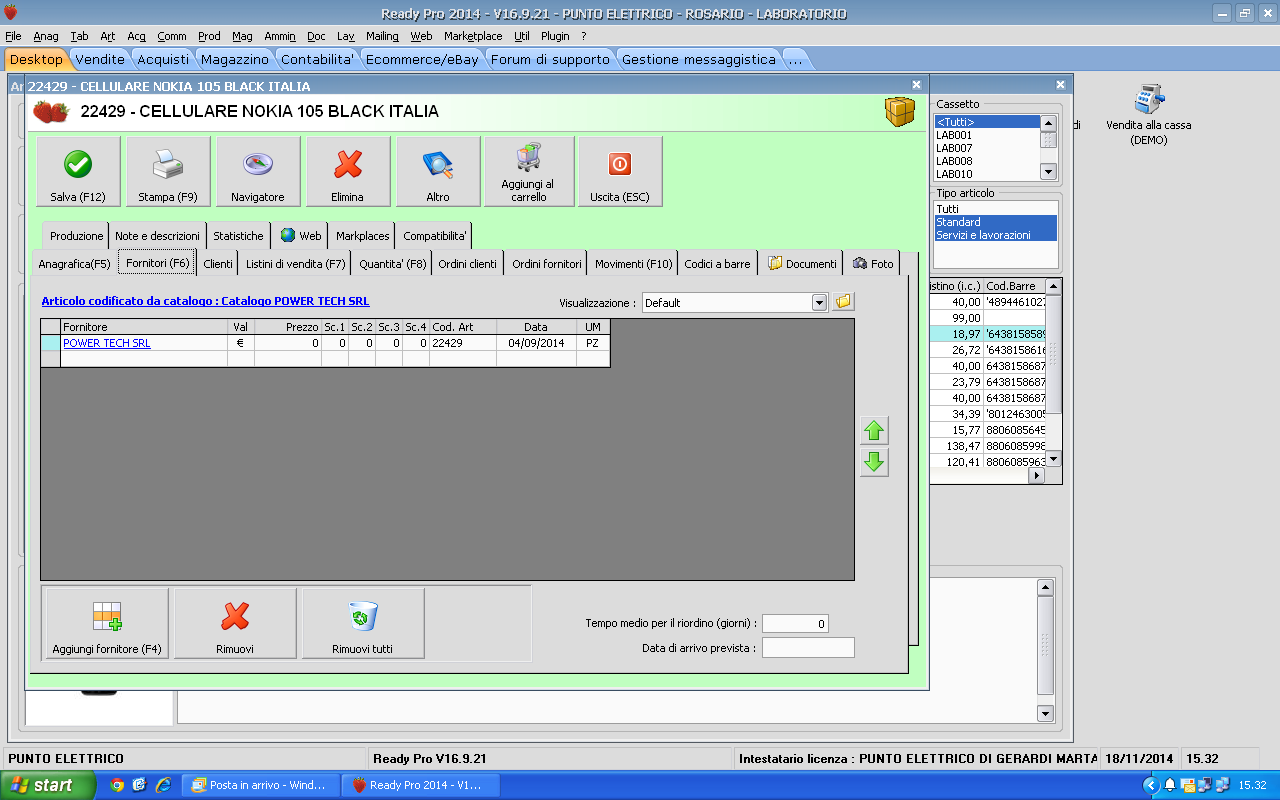Click the Internet Explorer icon in quick launch
The image size is (1280, 800).
pyautogui.click(x=162, y=785)
